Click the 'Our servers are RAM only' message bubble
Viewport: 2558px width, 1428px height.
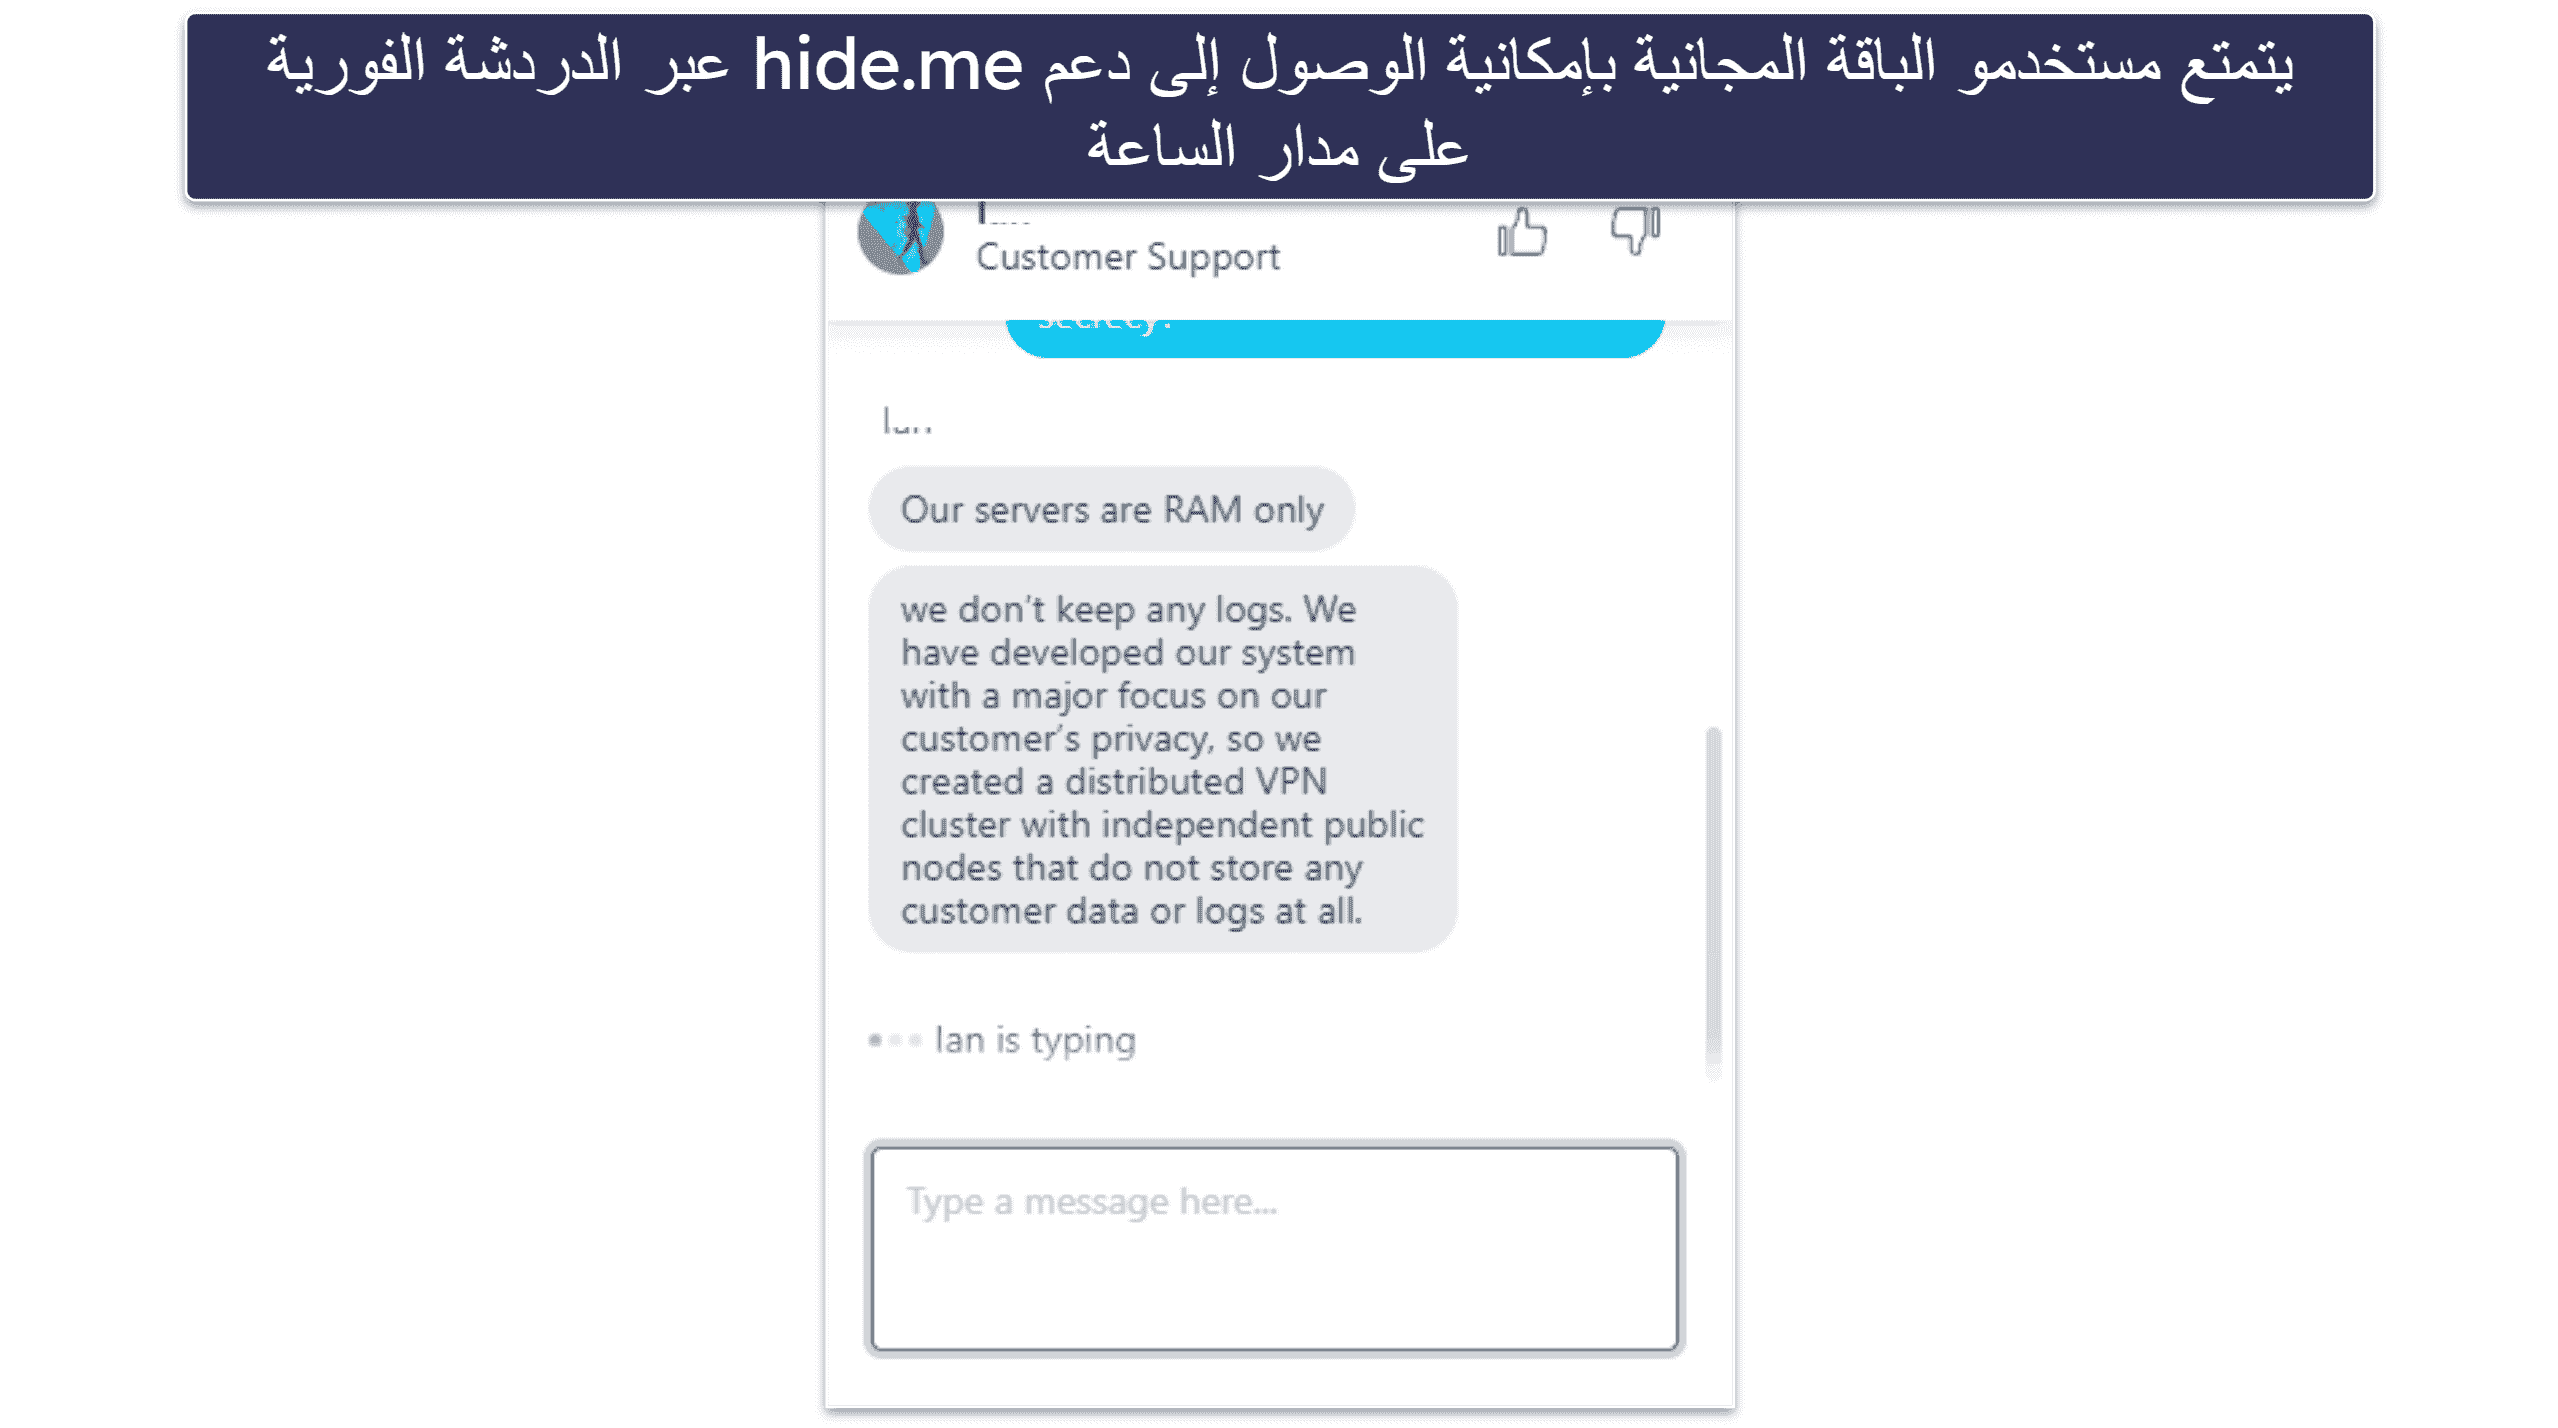[1112, 508]
